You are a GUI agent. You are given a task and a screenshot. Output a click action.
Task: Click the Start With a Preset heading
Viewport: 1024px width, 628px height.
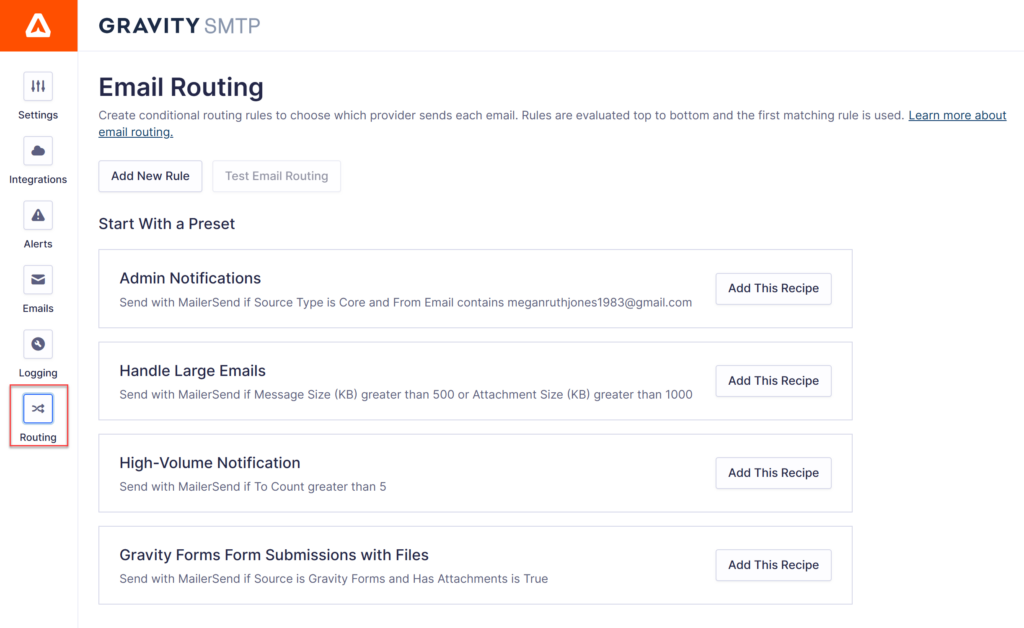[167, 224]
